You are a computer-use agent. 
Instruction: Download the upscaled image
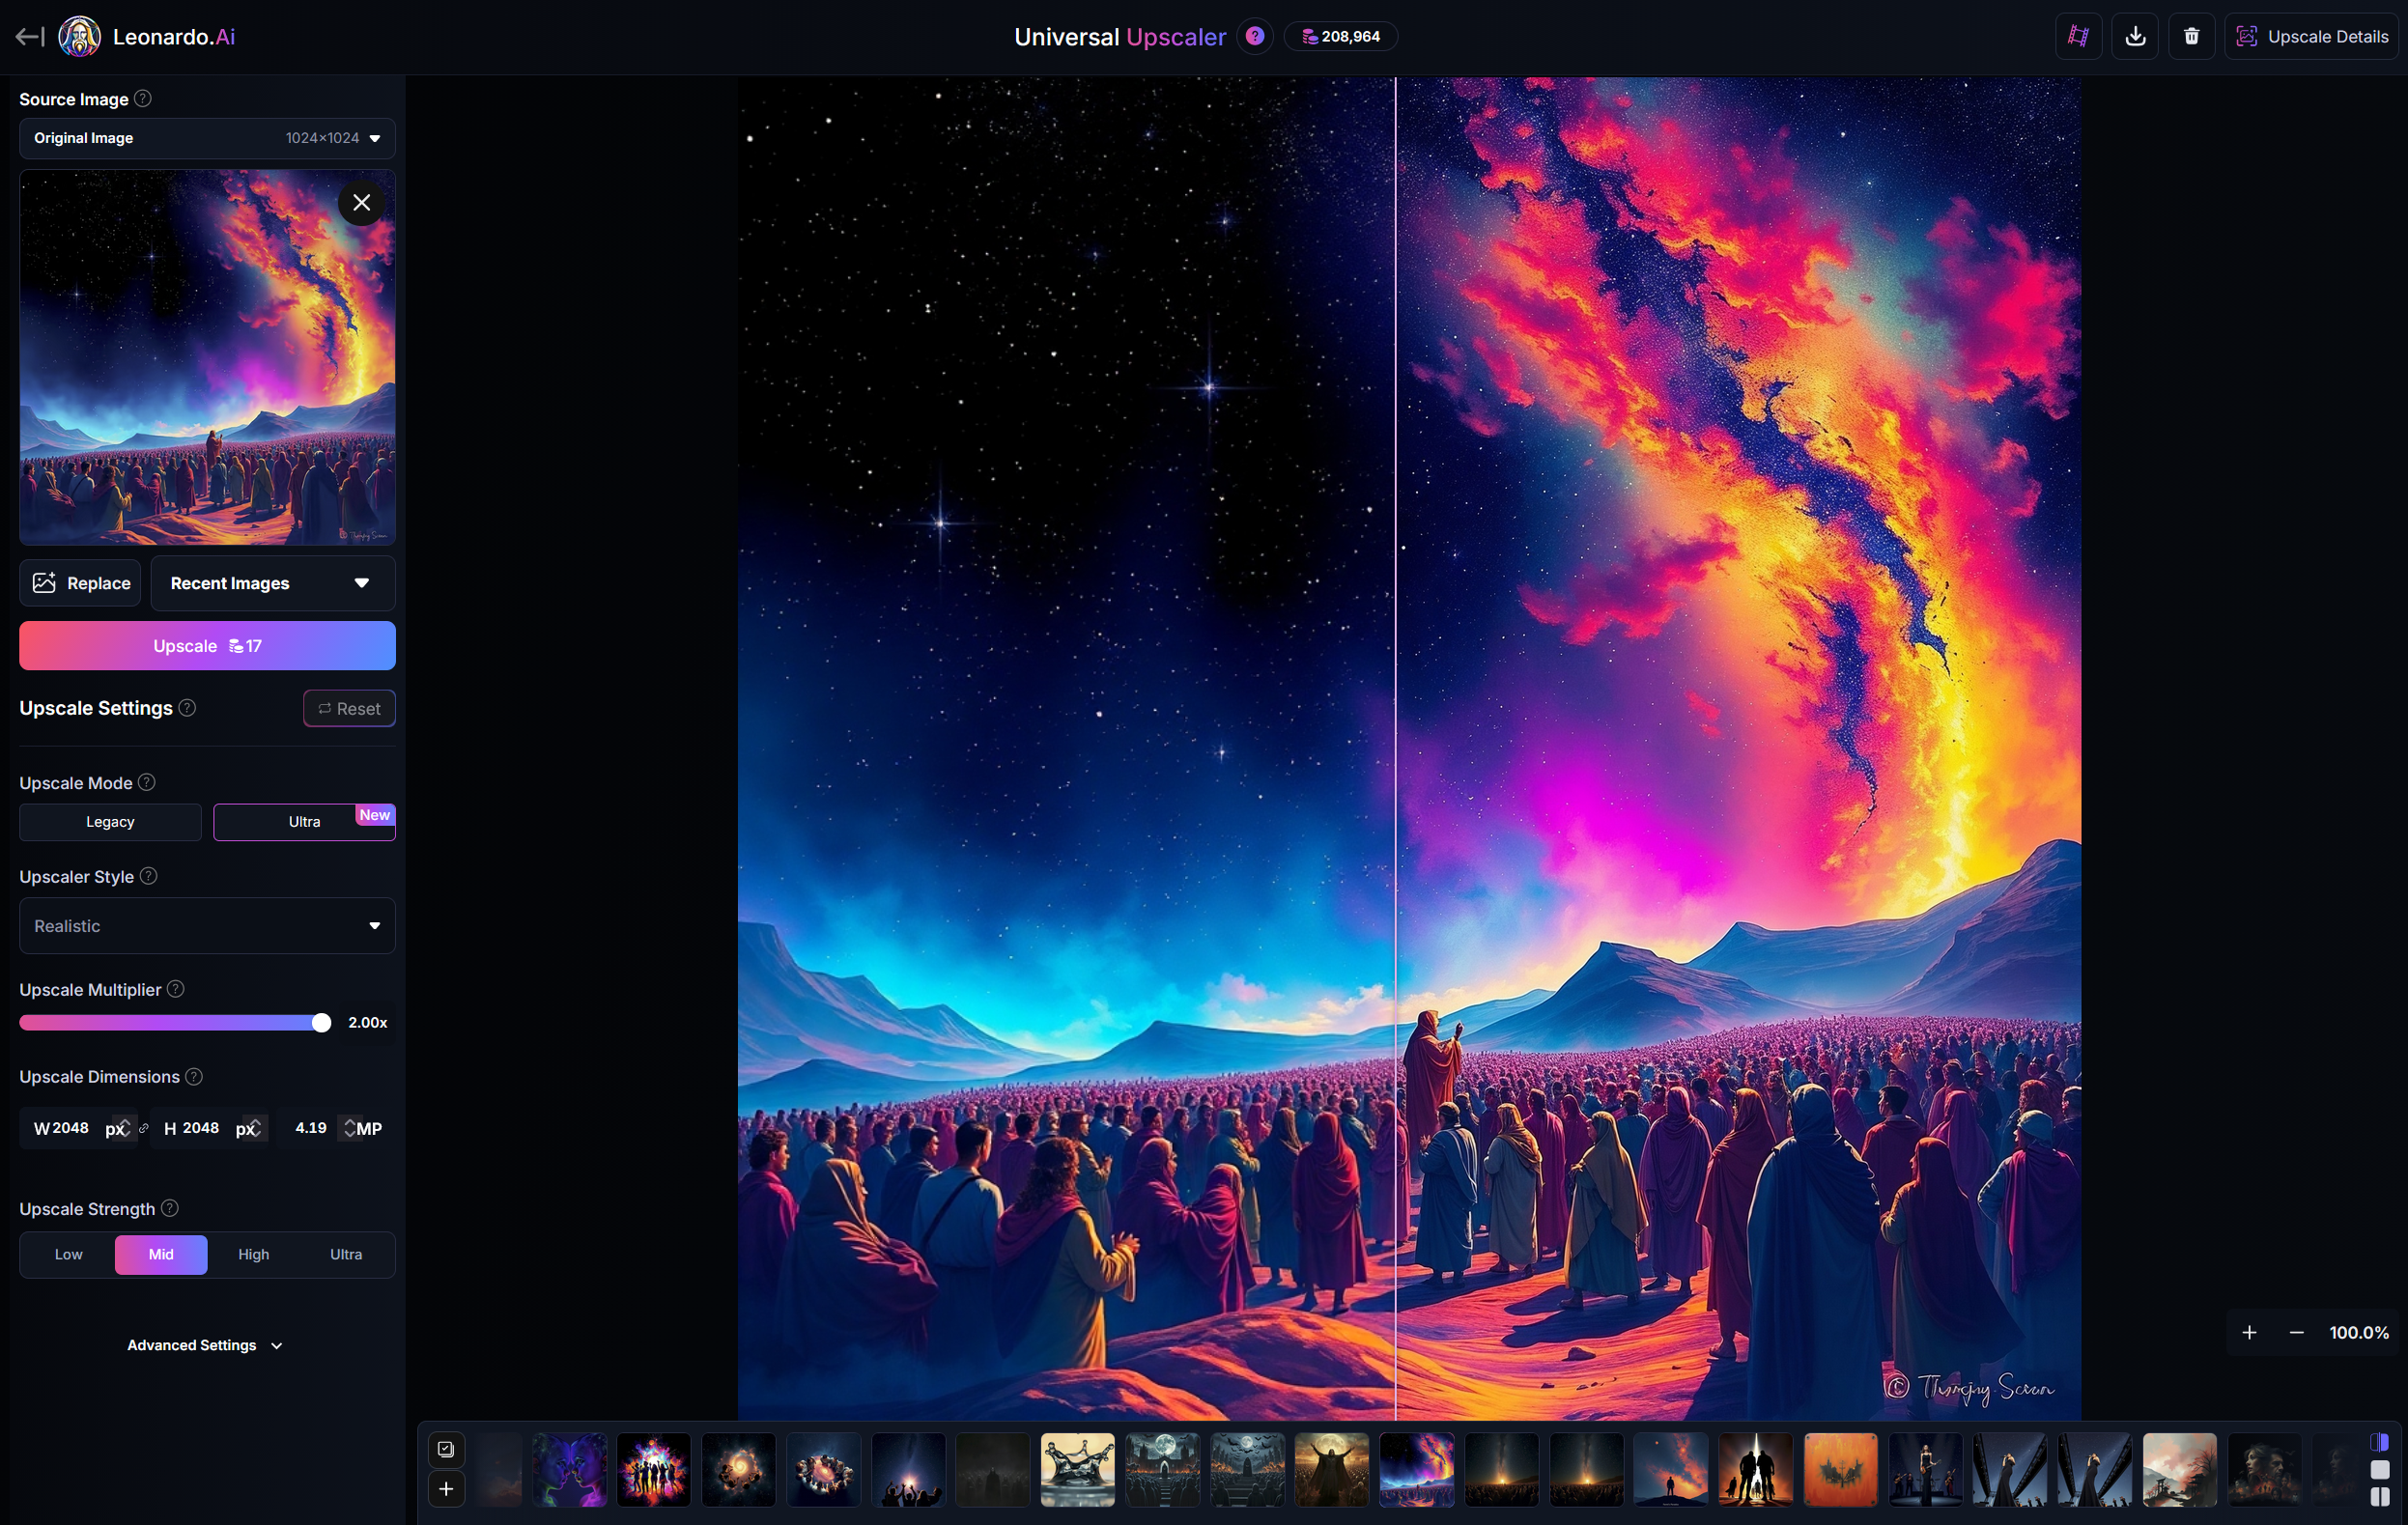[2135, 36]
